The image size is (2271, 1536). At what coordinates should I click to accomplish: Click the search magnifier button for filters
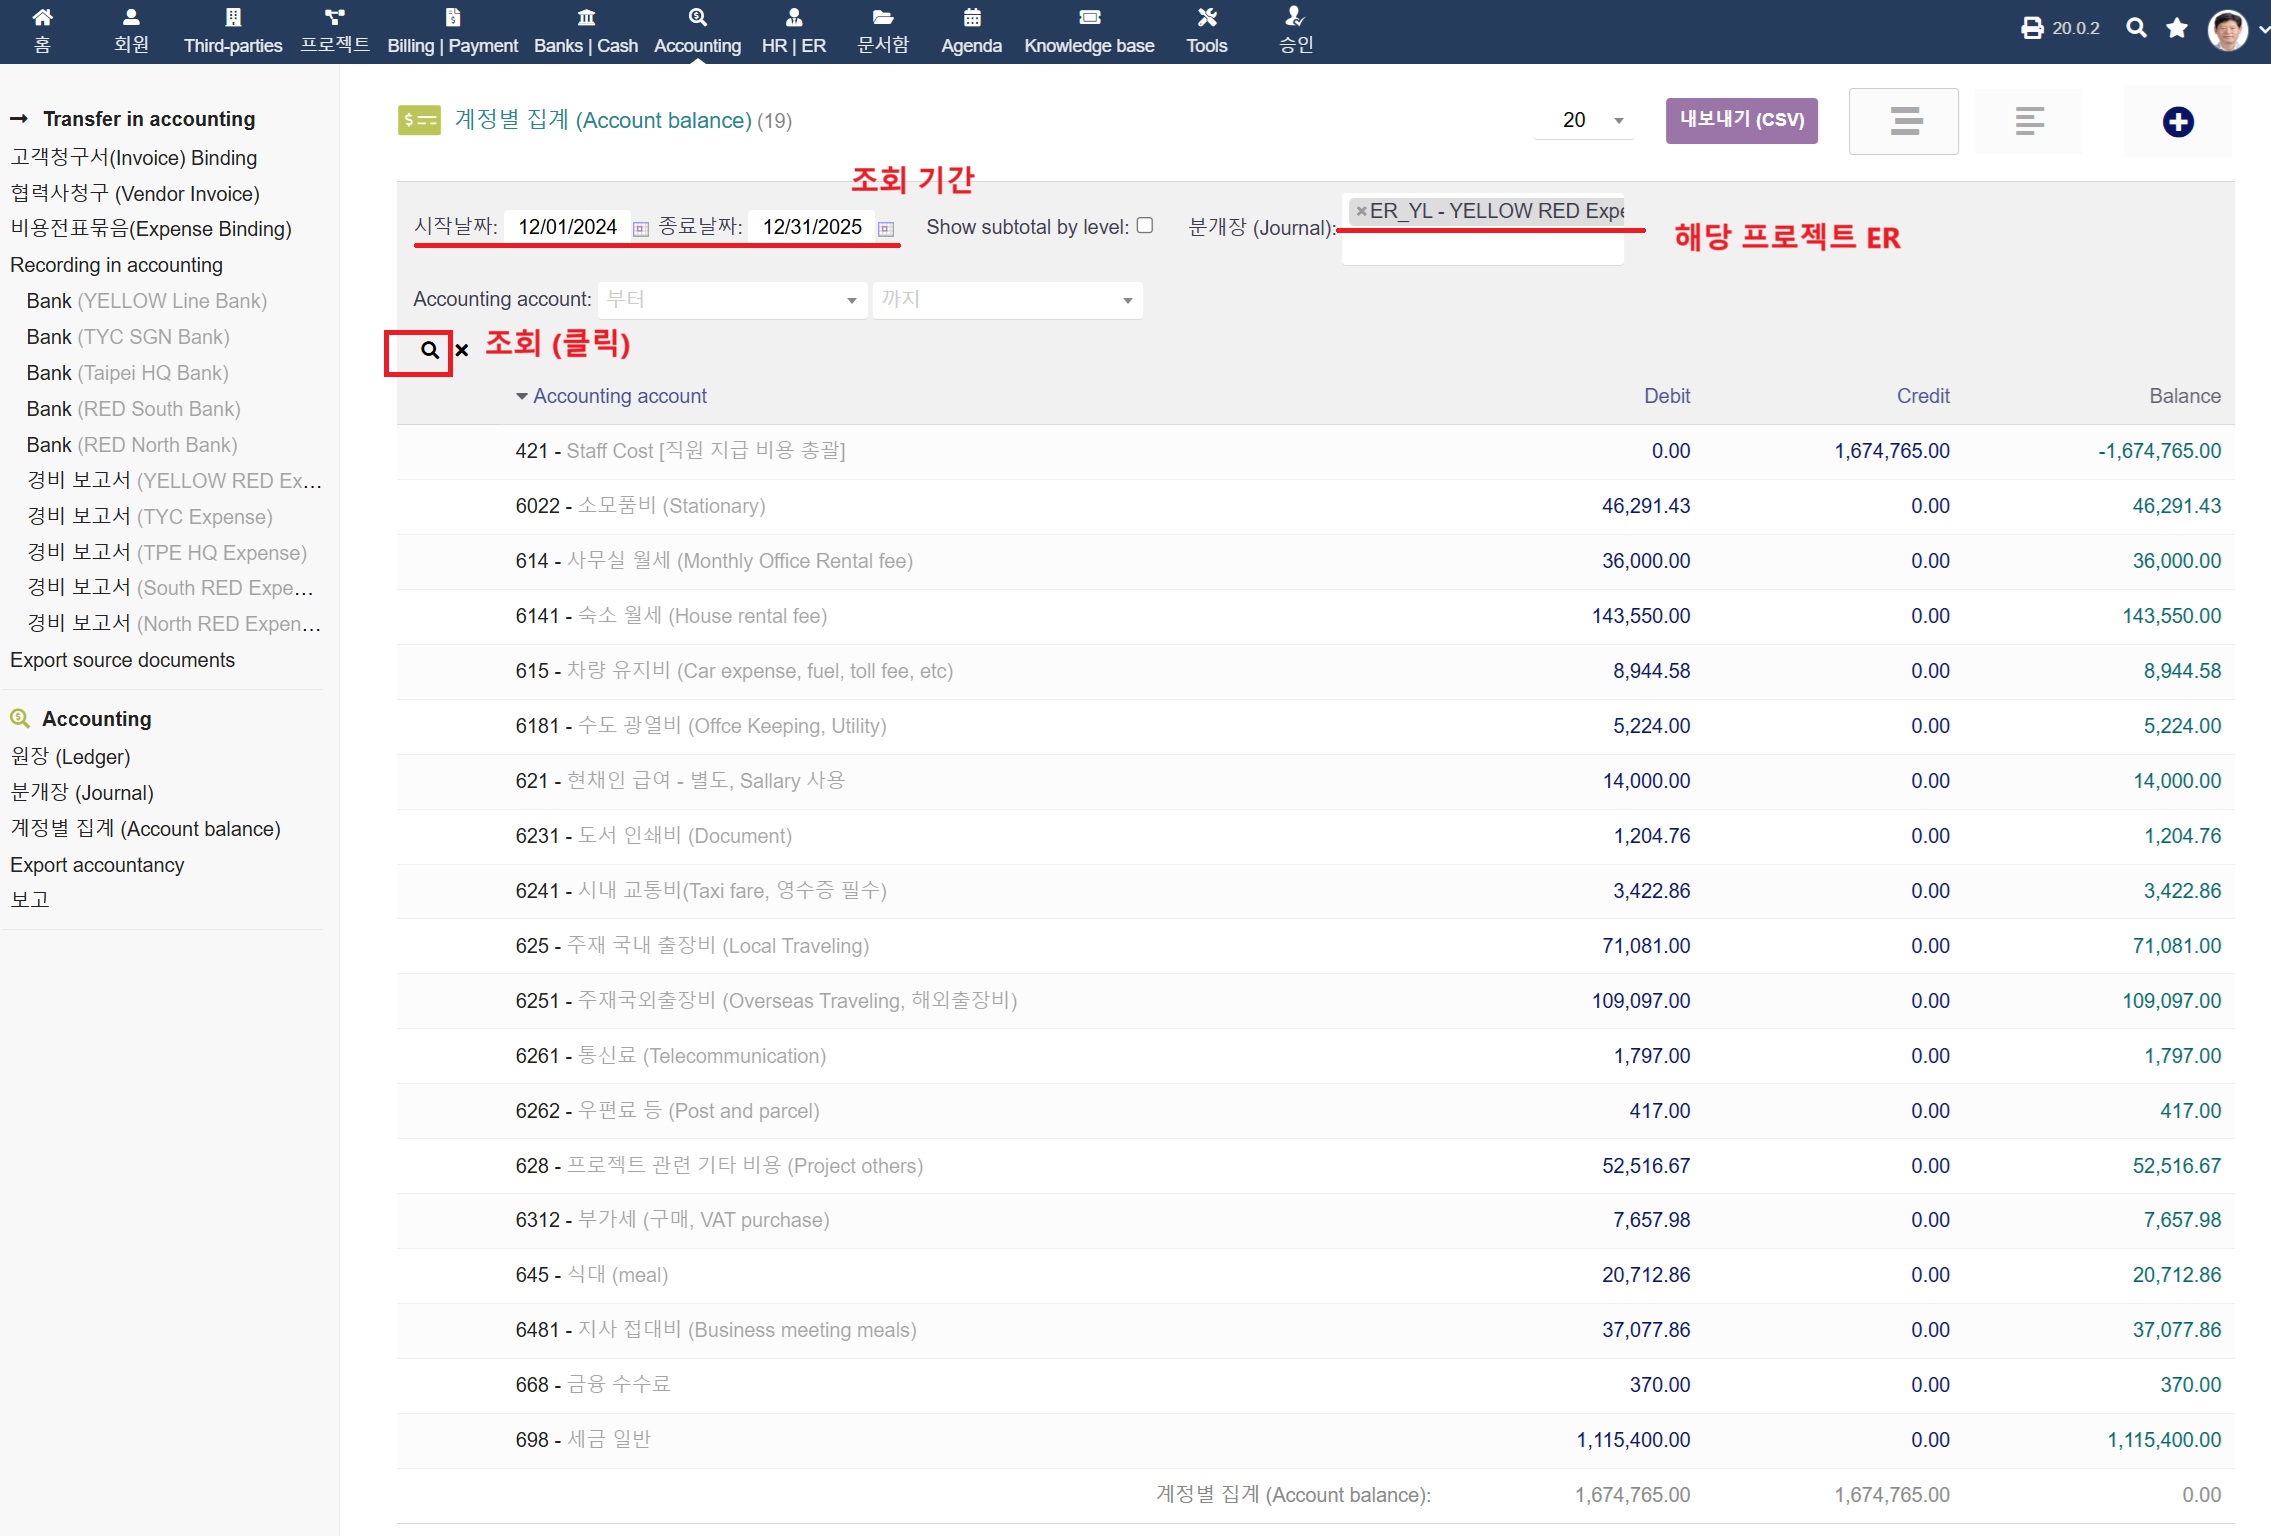coord(429,350)
